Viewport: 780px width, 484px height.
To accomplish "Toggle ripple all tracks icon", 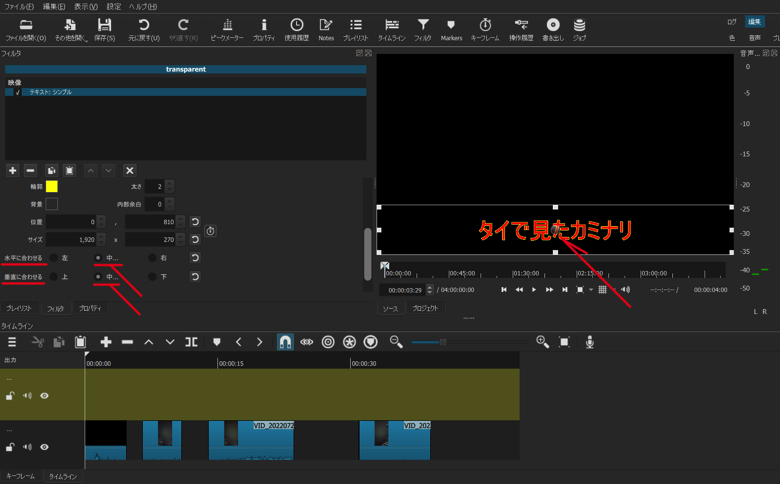I will click(x=350, y=342).
